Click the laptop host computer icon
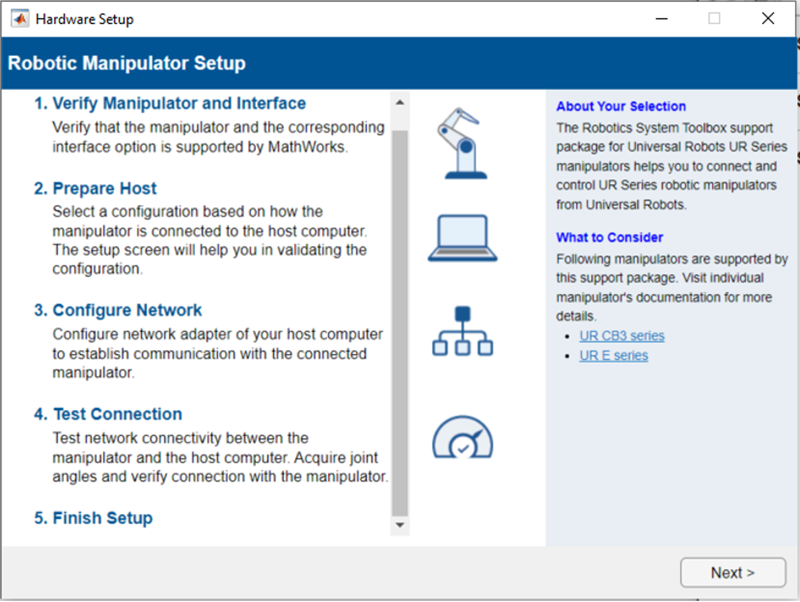The image size is (800, 602). pos(462,238)
